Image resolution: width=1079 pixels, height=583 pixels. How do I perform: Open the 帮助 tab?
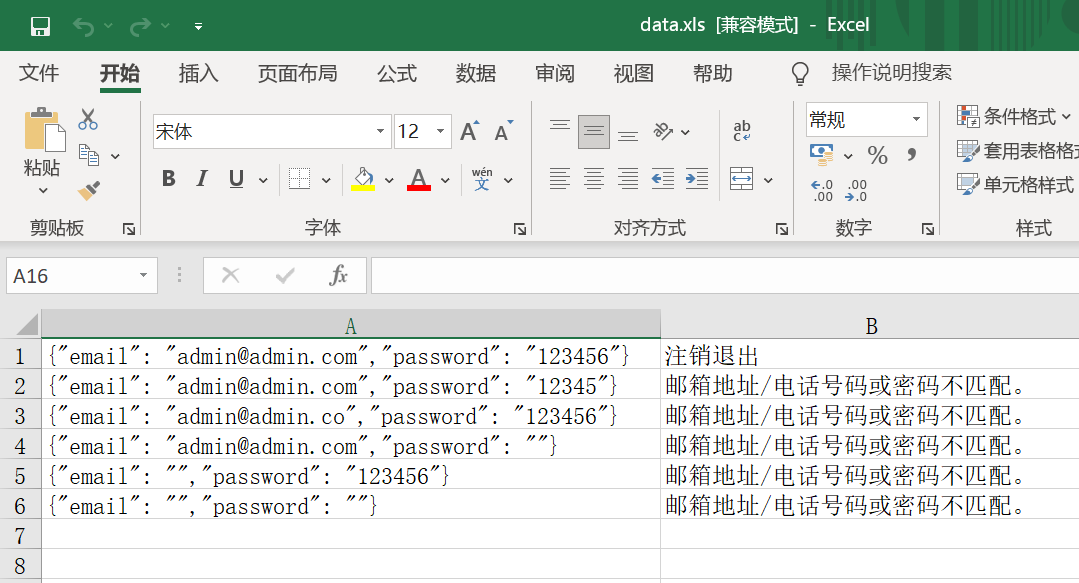tap(712, 73)
